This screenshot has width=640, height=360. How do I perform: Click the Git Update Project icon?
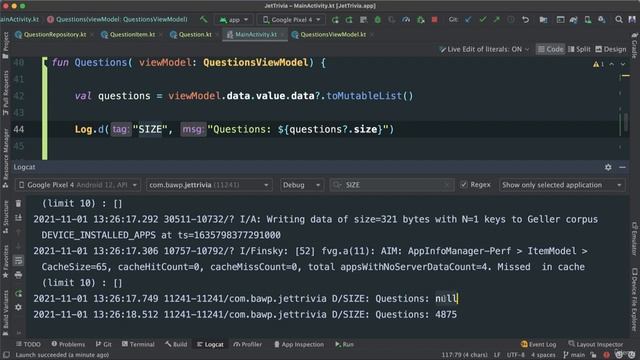468,20
